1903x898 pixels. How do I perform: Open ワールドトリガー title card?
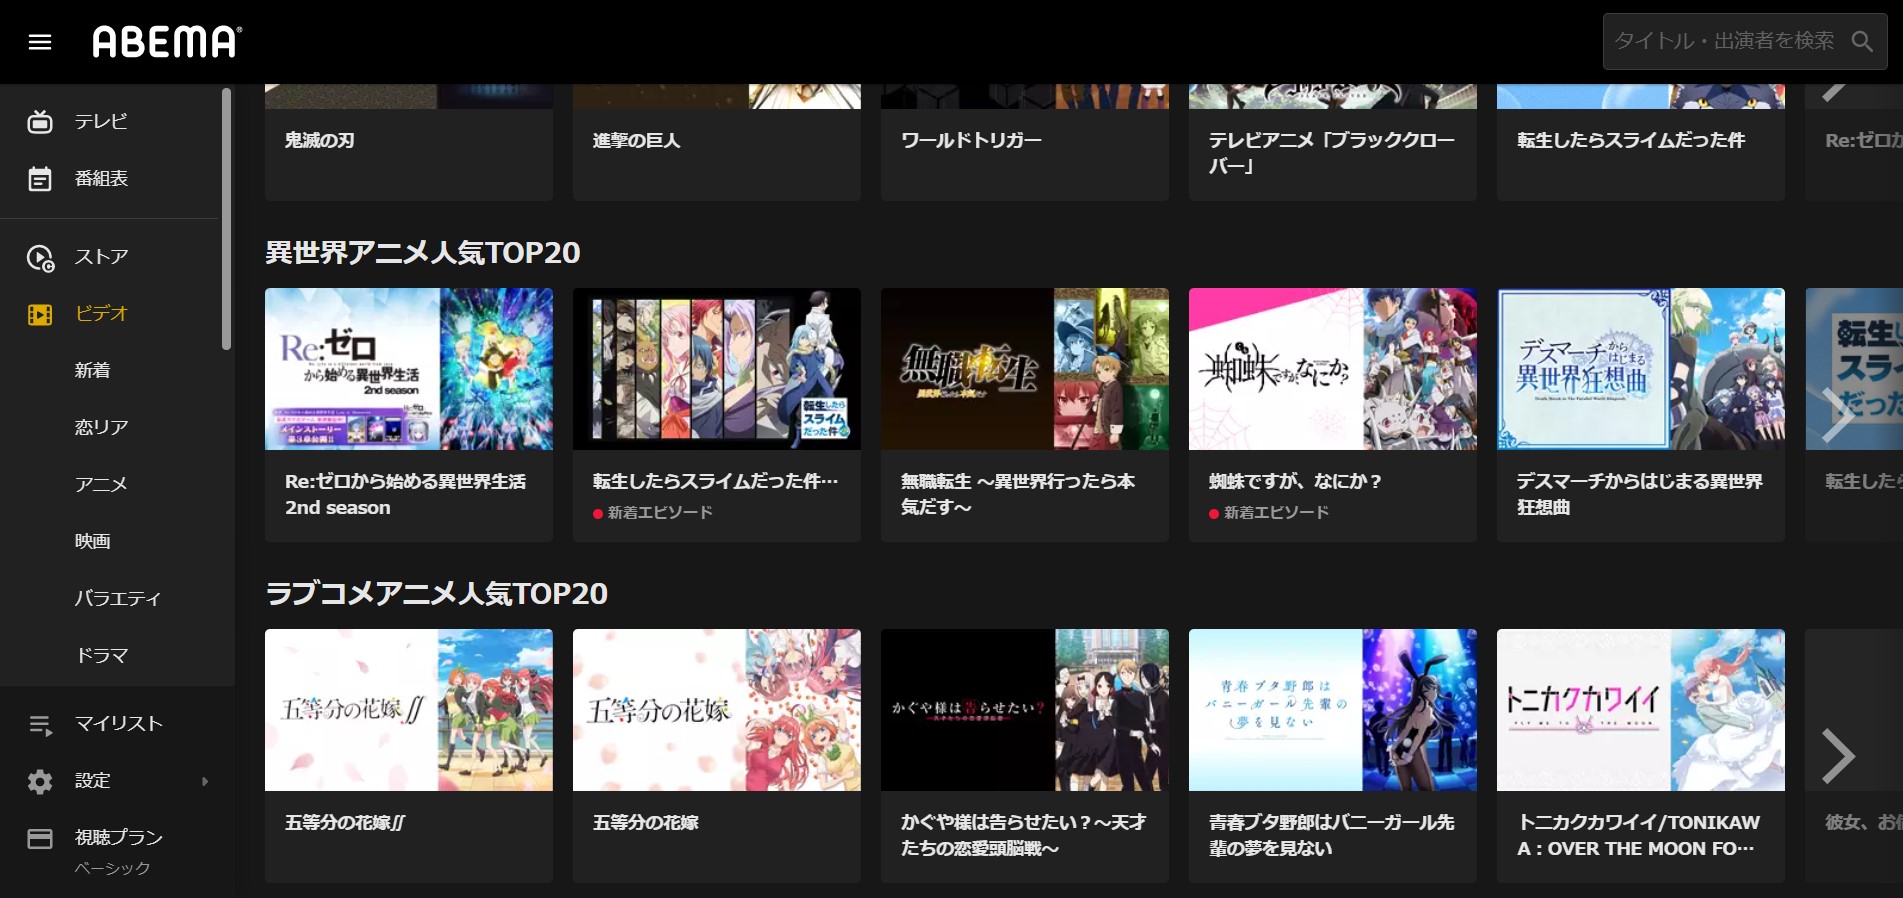click(1025, 142)
